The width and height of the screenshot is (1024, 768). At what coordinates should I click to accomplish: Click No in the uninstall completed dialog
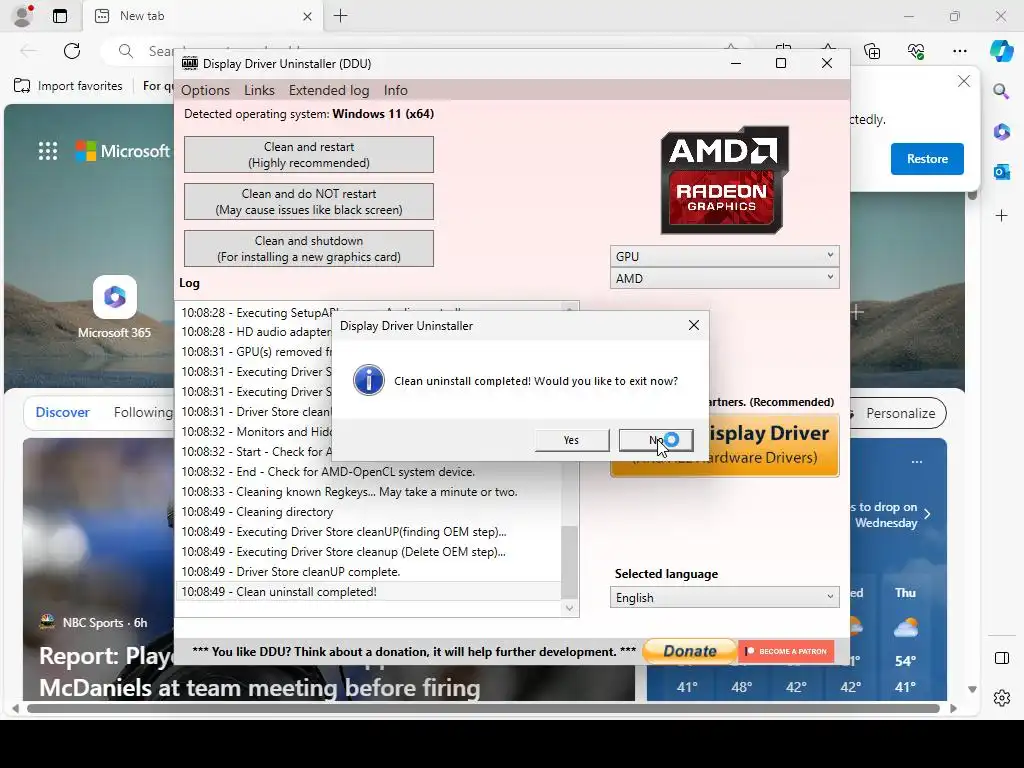coord(656,440)
